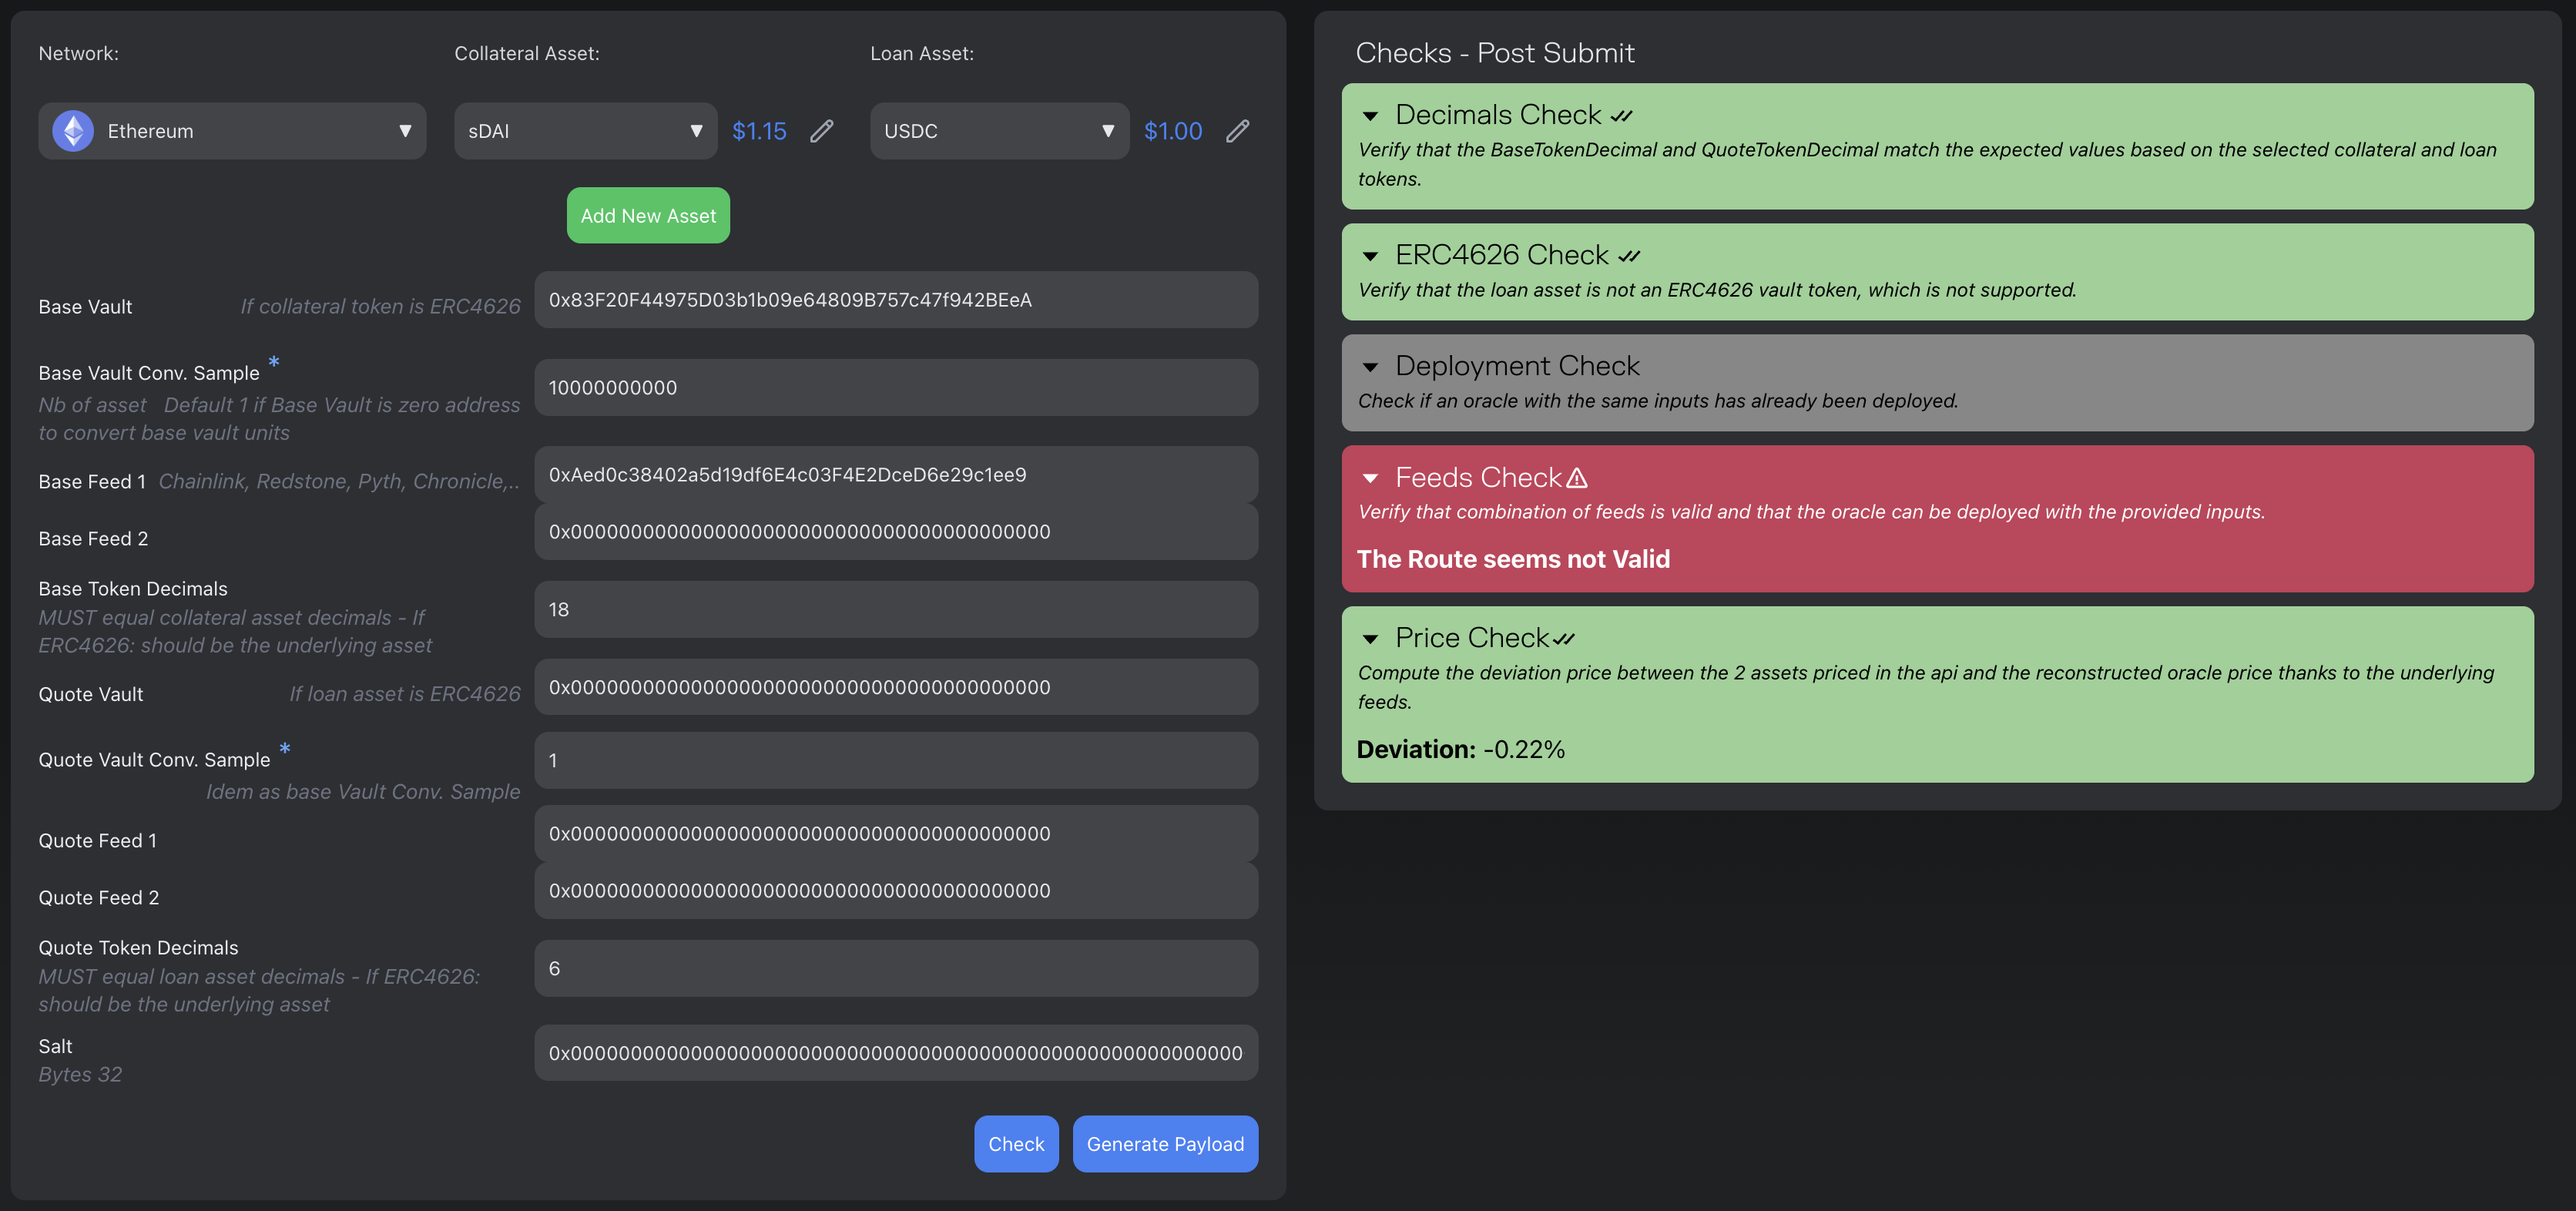This screenshot has height=1211, width=2576.
Task: Open the Ethereum network dropdown
Action: pyautogui.click(x=232, y=131)
